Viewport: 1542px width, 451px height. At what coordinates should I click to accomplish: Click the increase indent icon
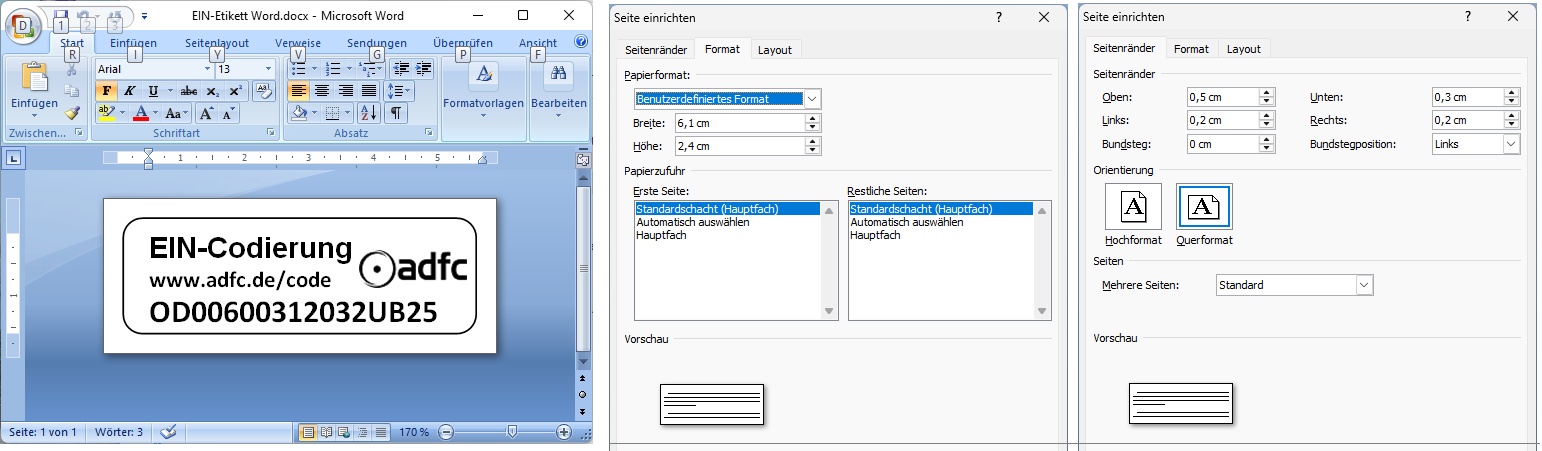click(x=423, y=69)
